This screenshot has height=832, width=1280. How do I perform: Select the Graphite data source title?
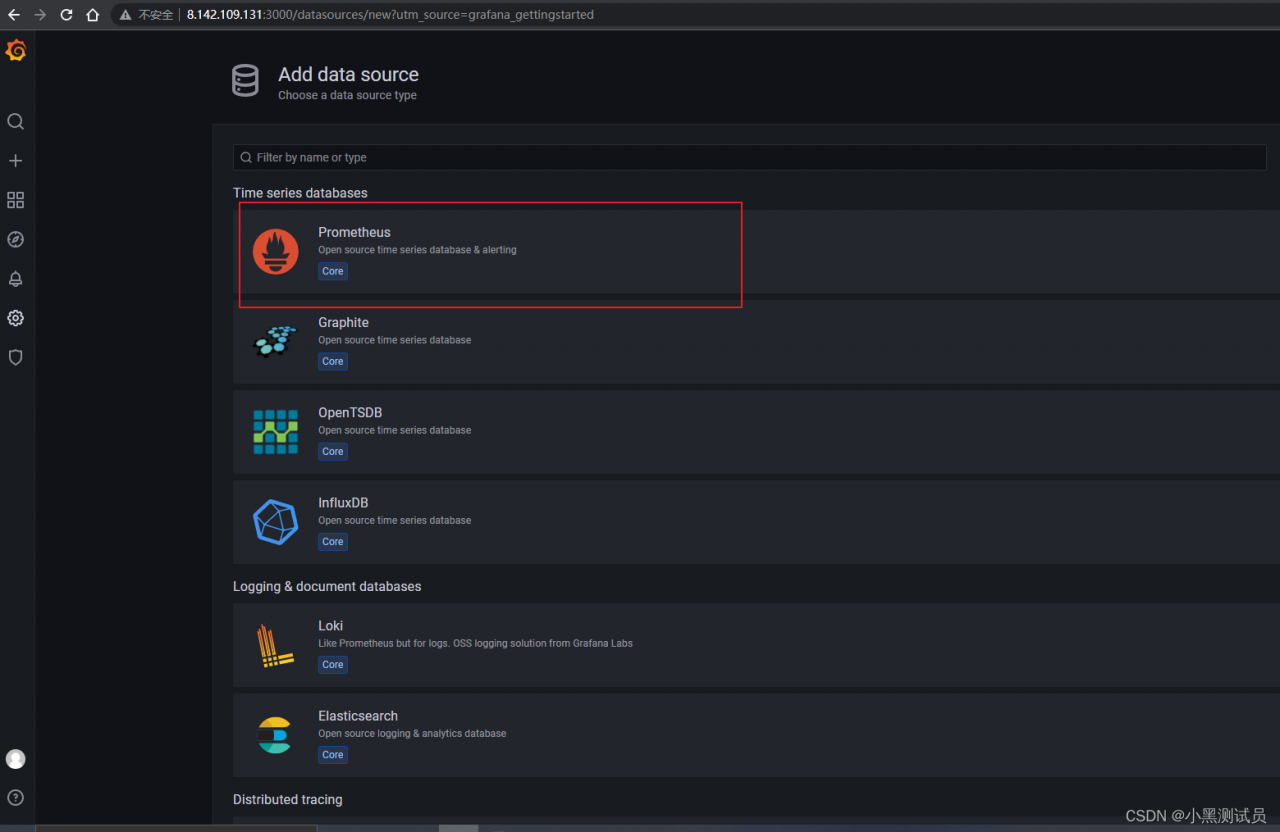343,322
